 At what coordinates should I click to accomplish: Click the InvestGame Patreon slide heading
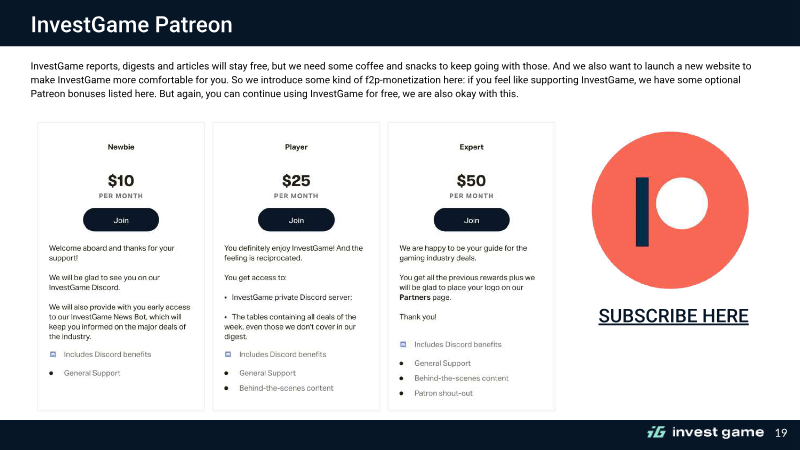(x=132, y=24)
